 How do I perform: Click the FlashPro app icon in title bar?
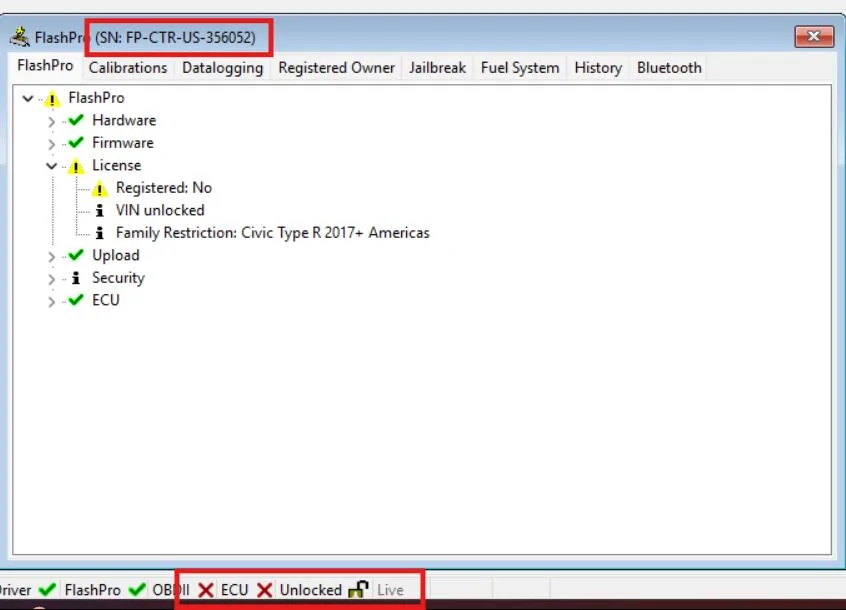(20, 37)
